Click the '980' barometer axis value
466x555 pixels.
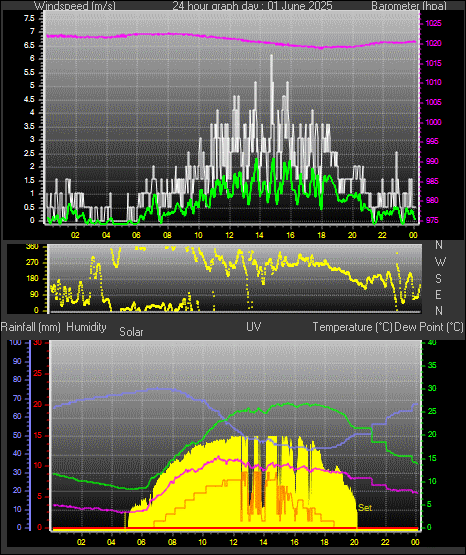[432, 200]
